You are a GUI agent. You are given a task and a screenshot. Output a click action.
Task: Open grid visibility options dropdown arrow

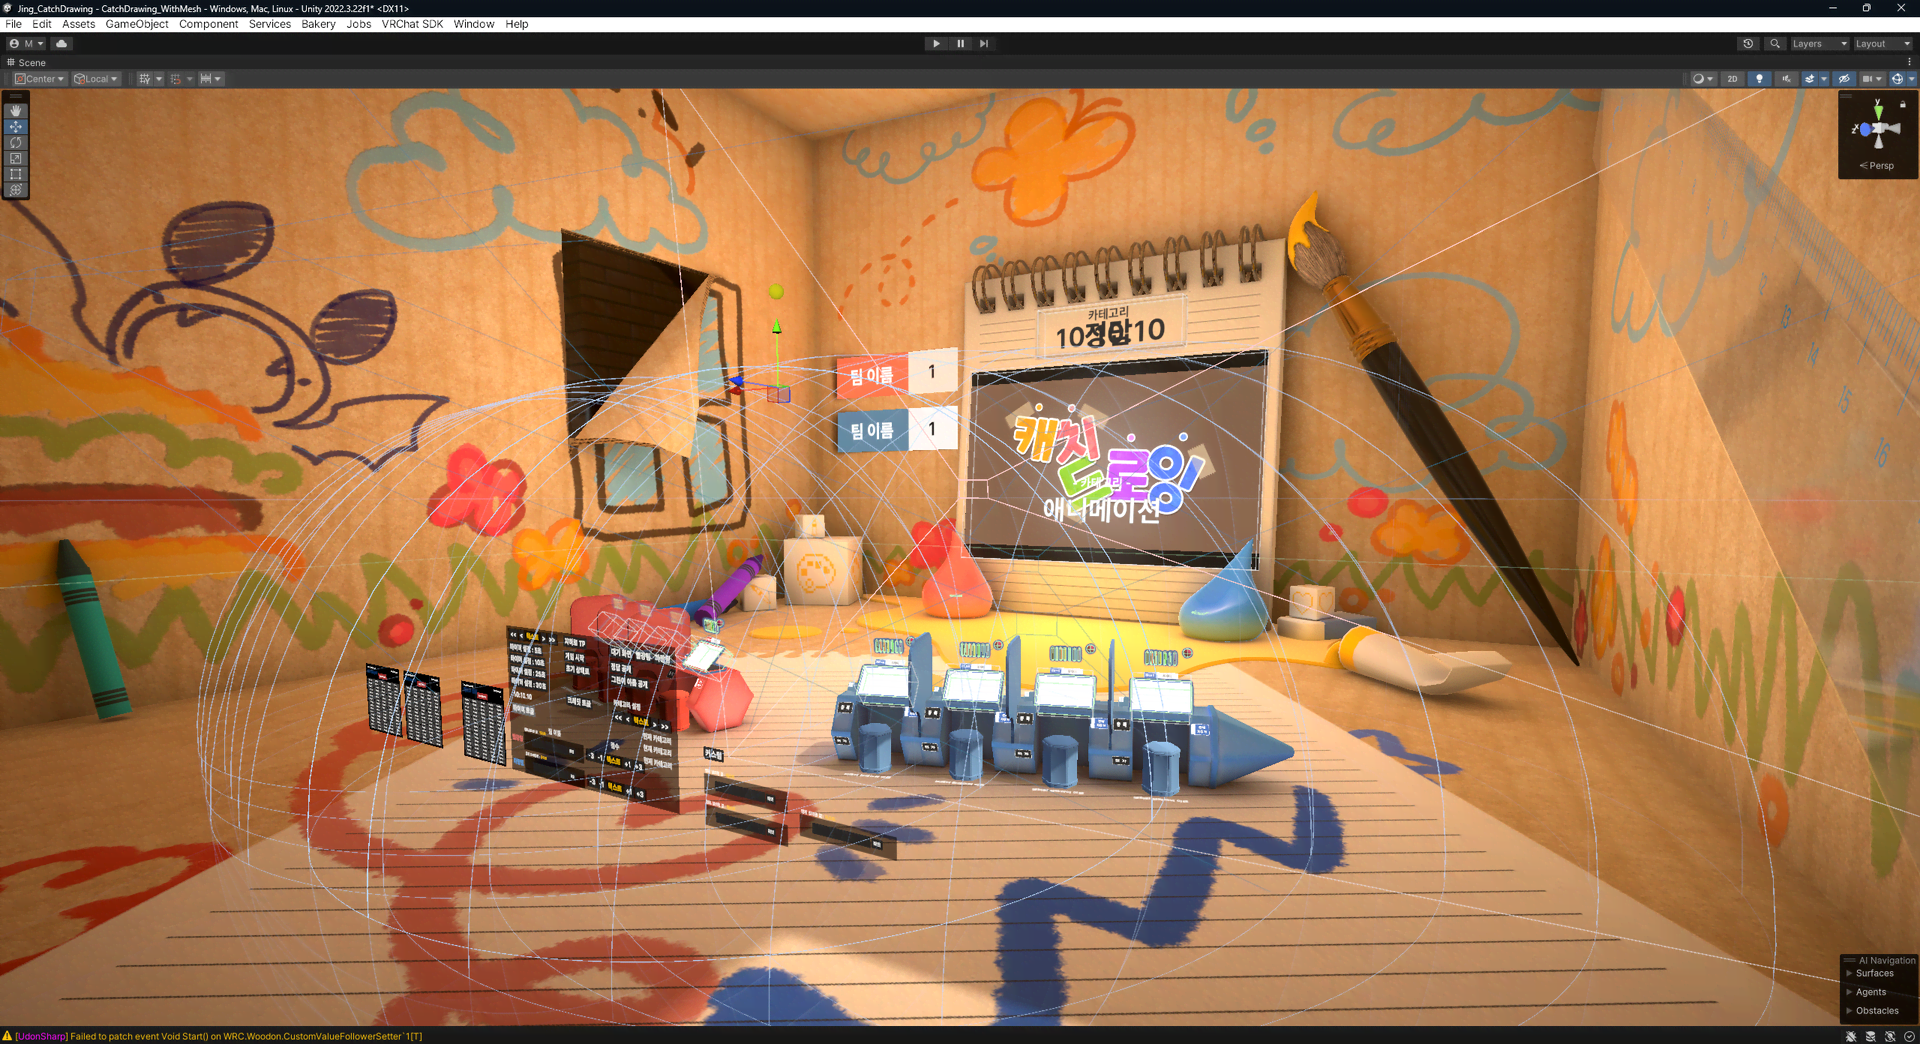point(159,79)
